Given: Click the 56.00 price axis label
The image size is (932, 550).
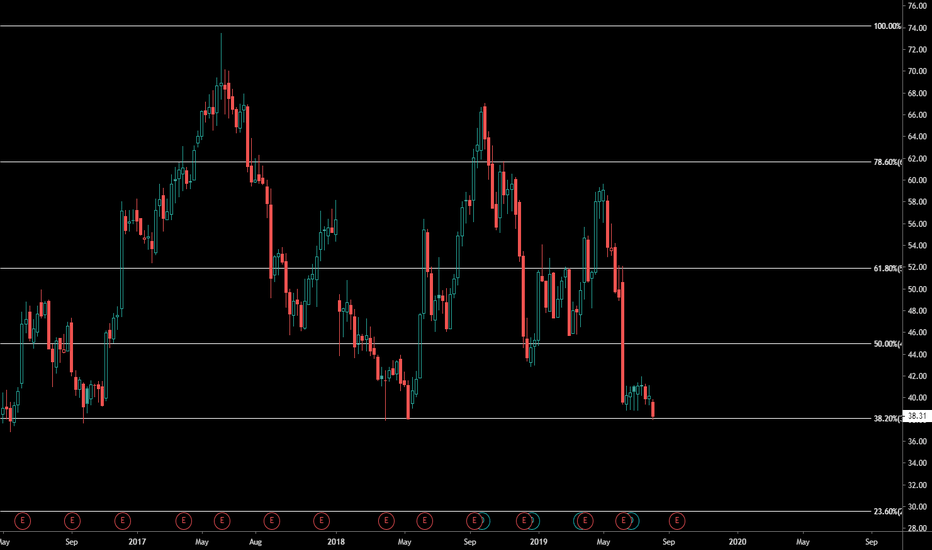Looking at the screenshot, I should point(917,224).
